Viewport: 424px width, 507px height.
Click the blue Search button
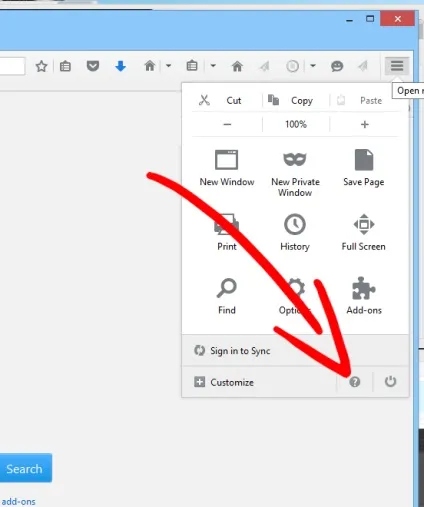(x=25, y=468)
